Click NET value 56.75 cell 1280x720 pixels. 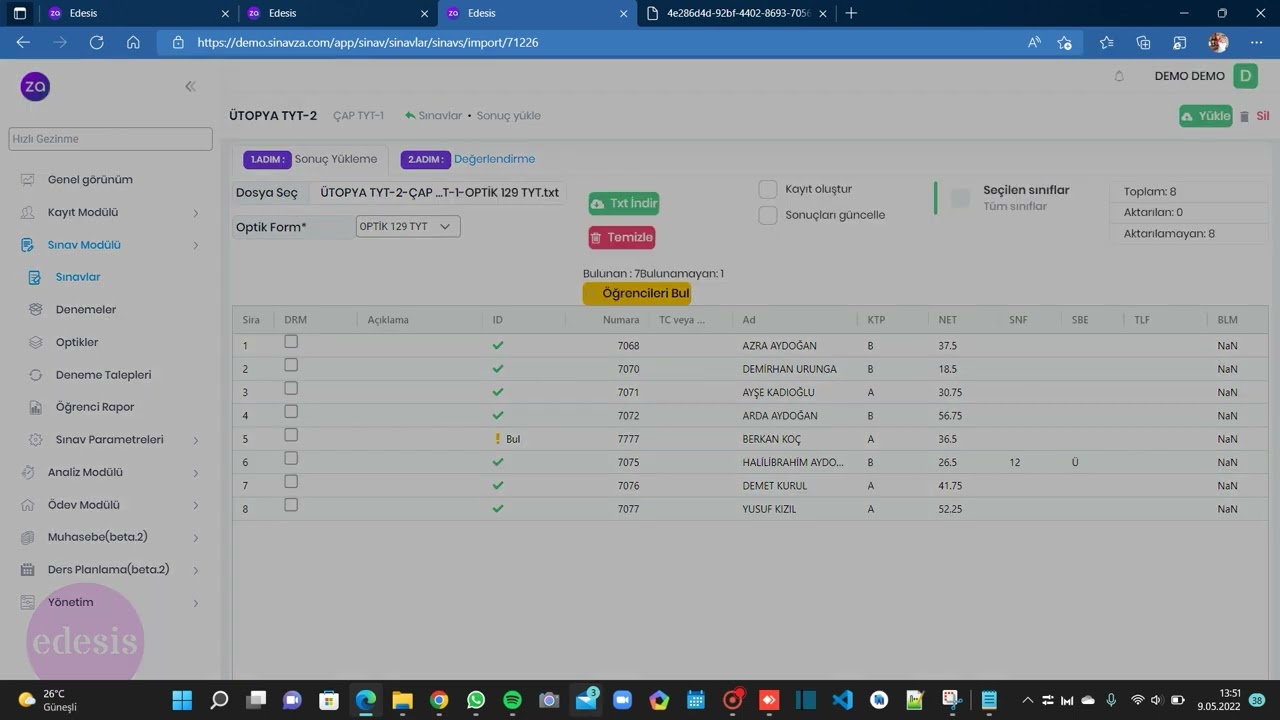pos(950,416)
